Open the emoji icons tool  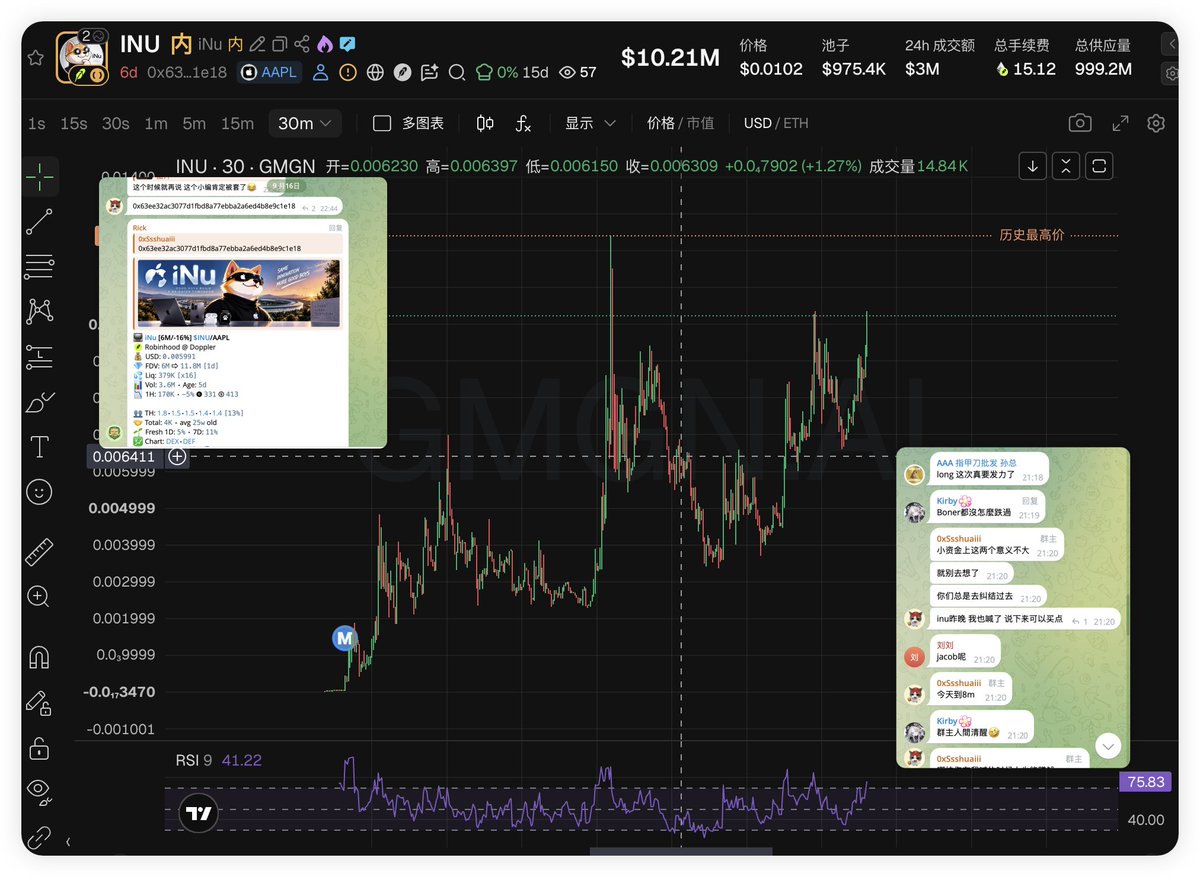point(40,492)
